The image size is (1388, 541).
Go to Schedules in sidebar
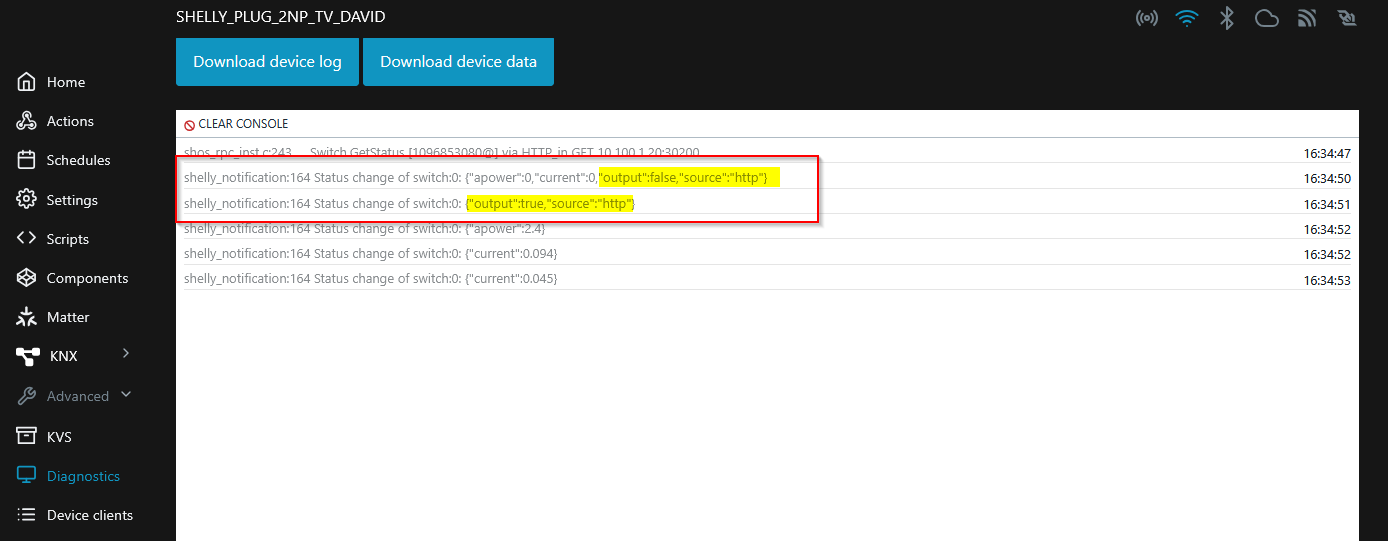[78, 160]
